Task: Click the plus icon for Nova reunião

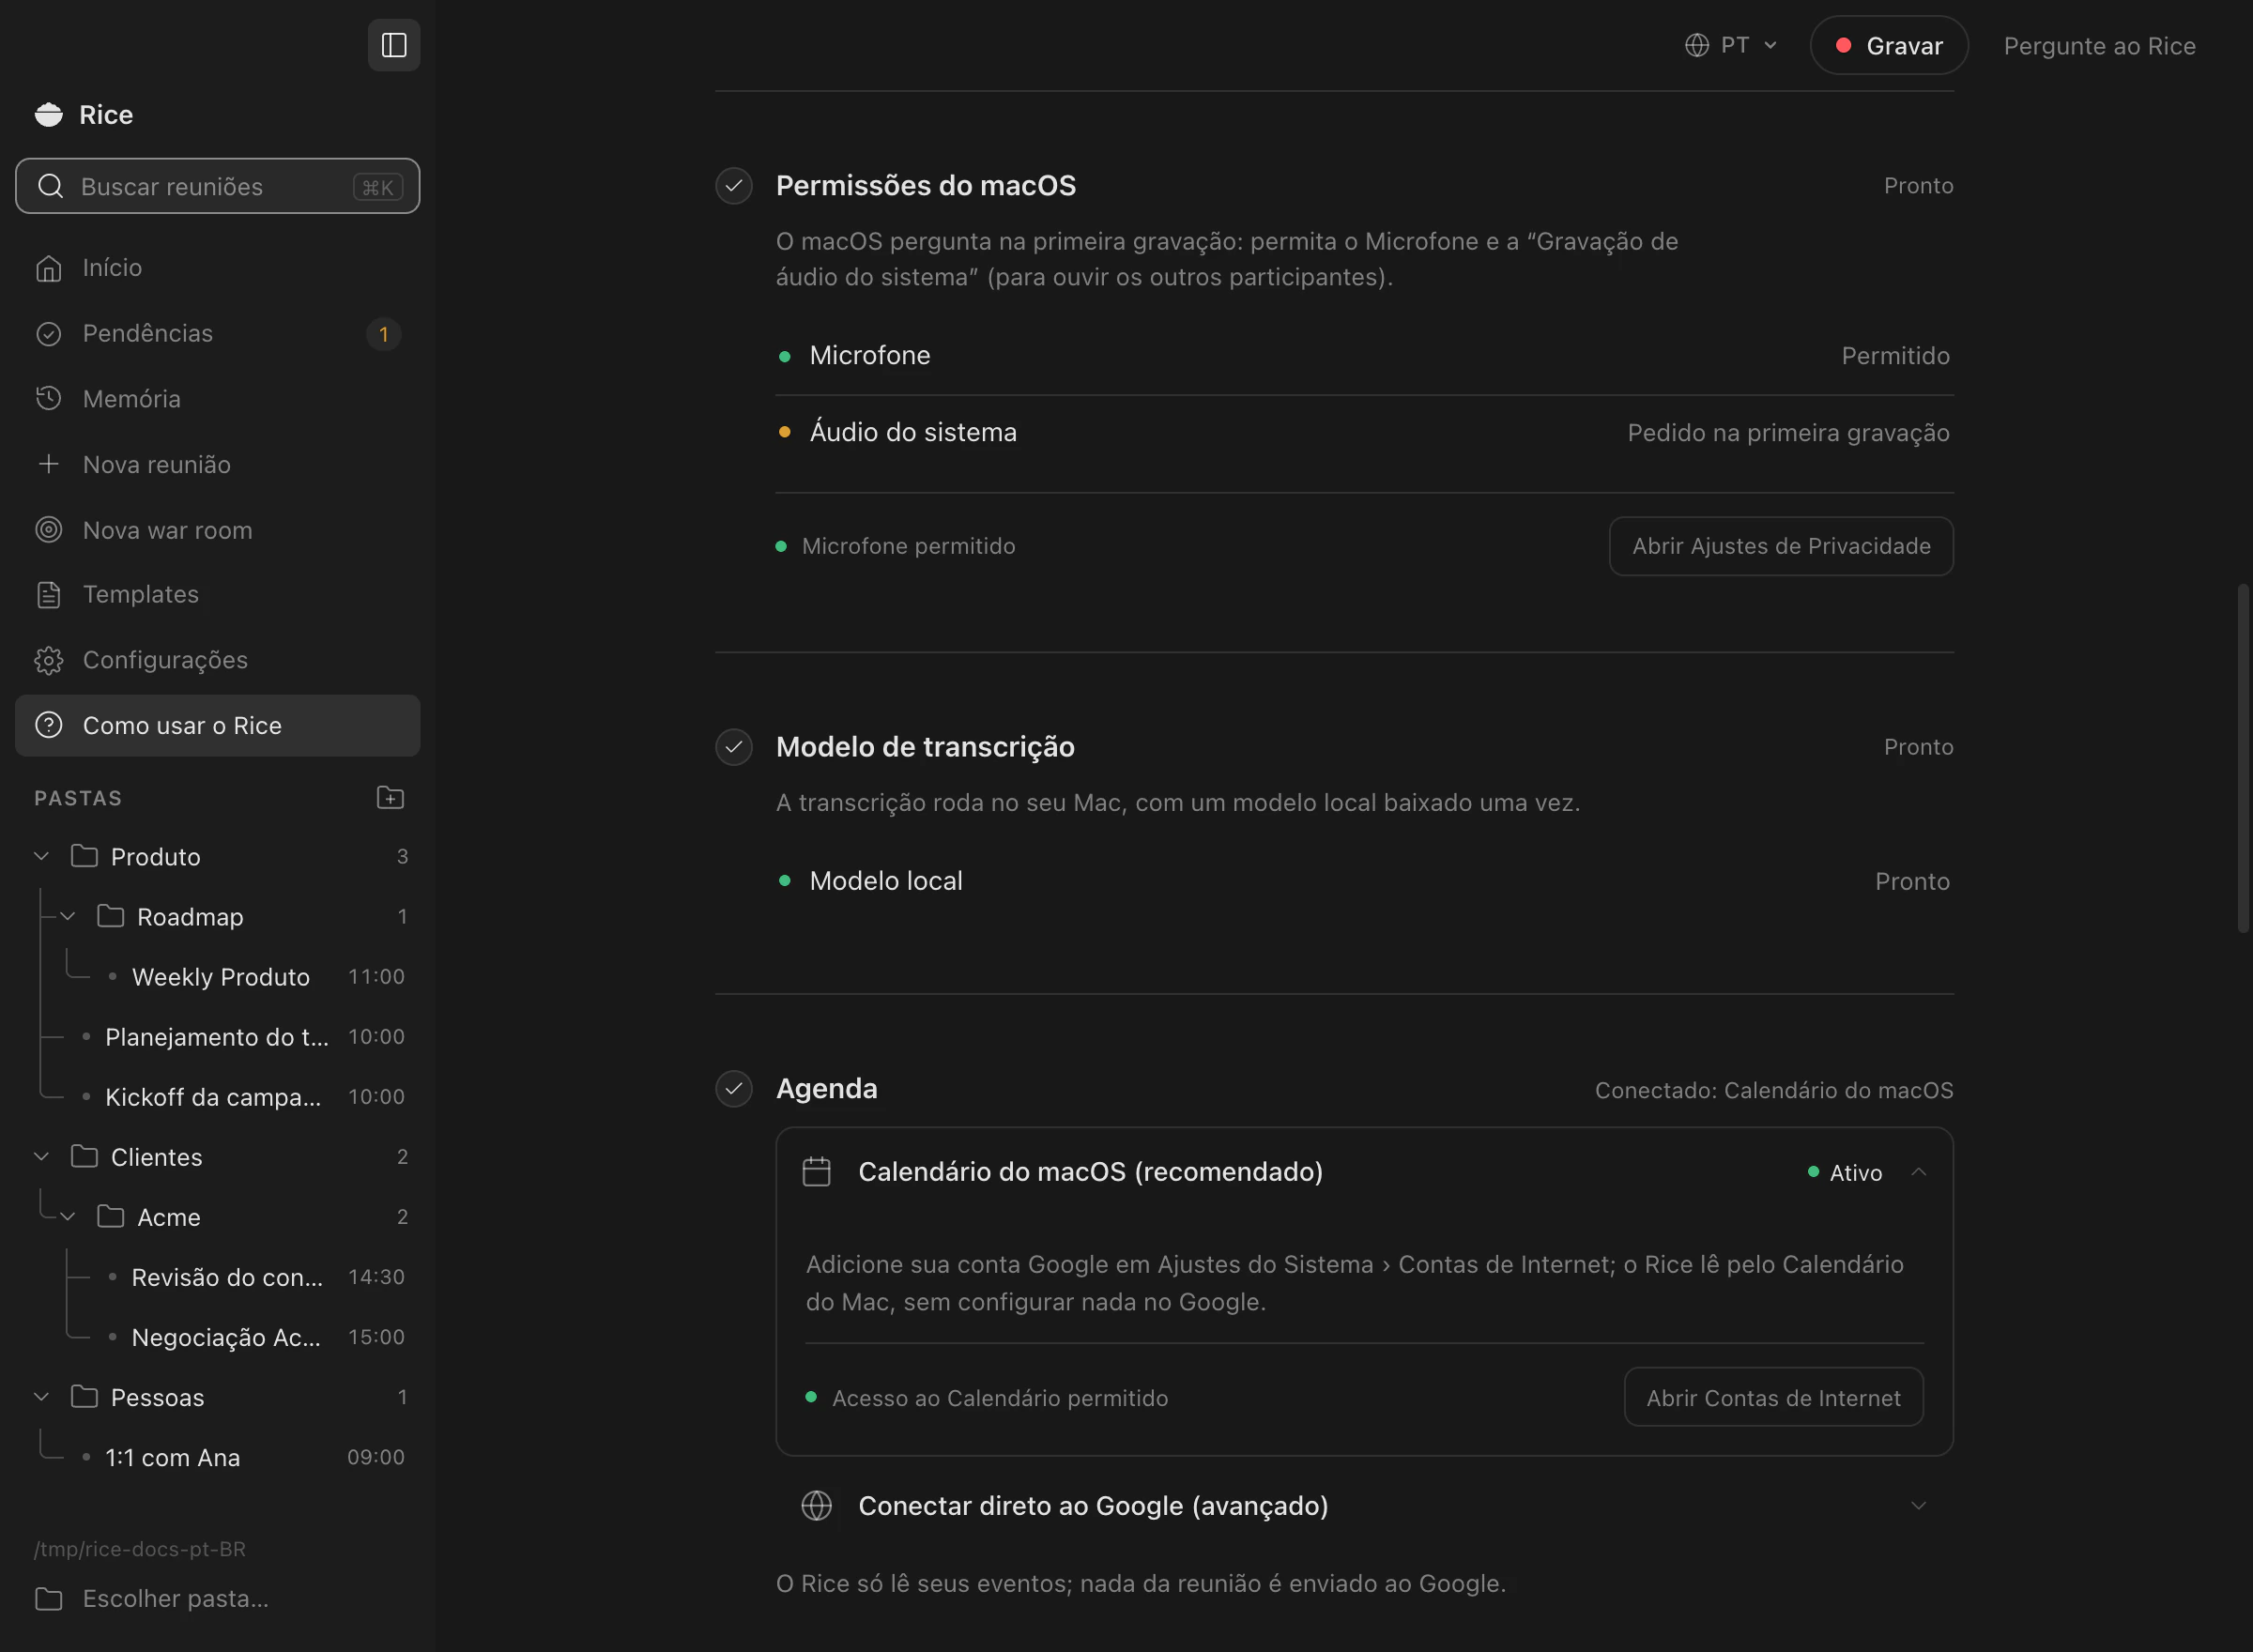Action: click(48, 464)
